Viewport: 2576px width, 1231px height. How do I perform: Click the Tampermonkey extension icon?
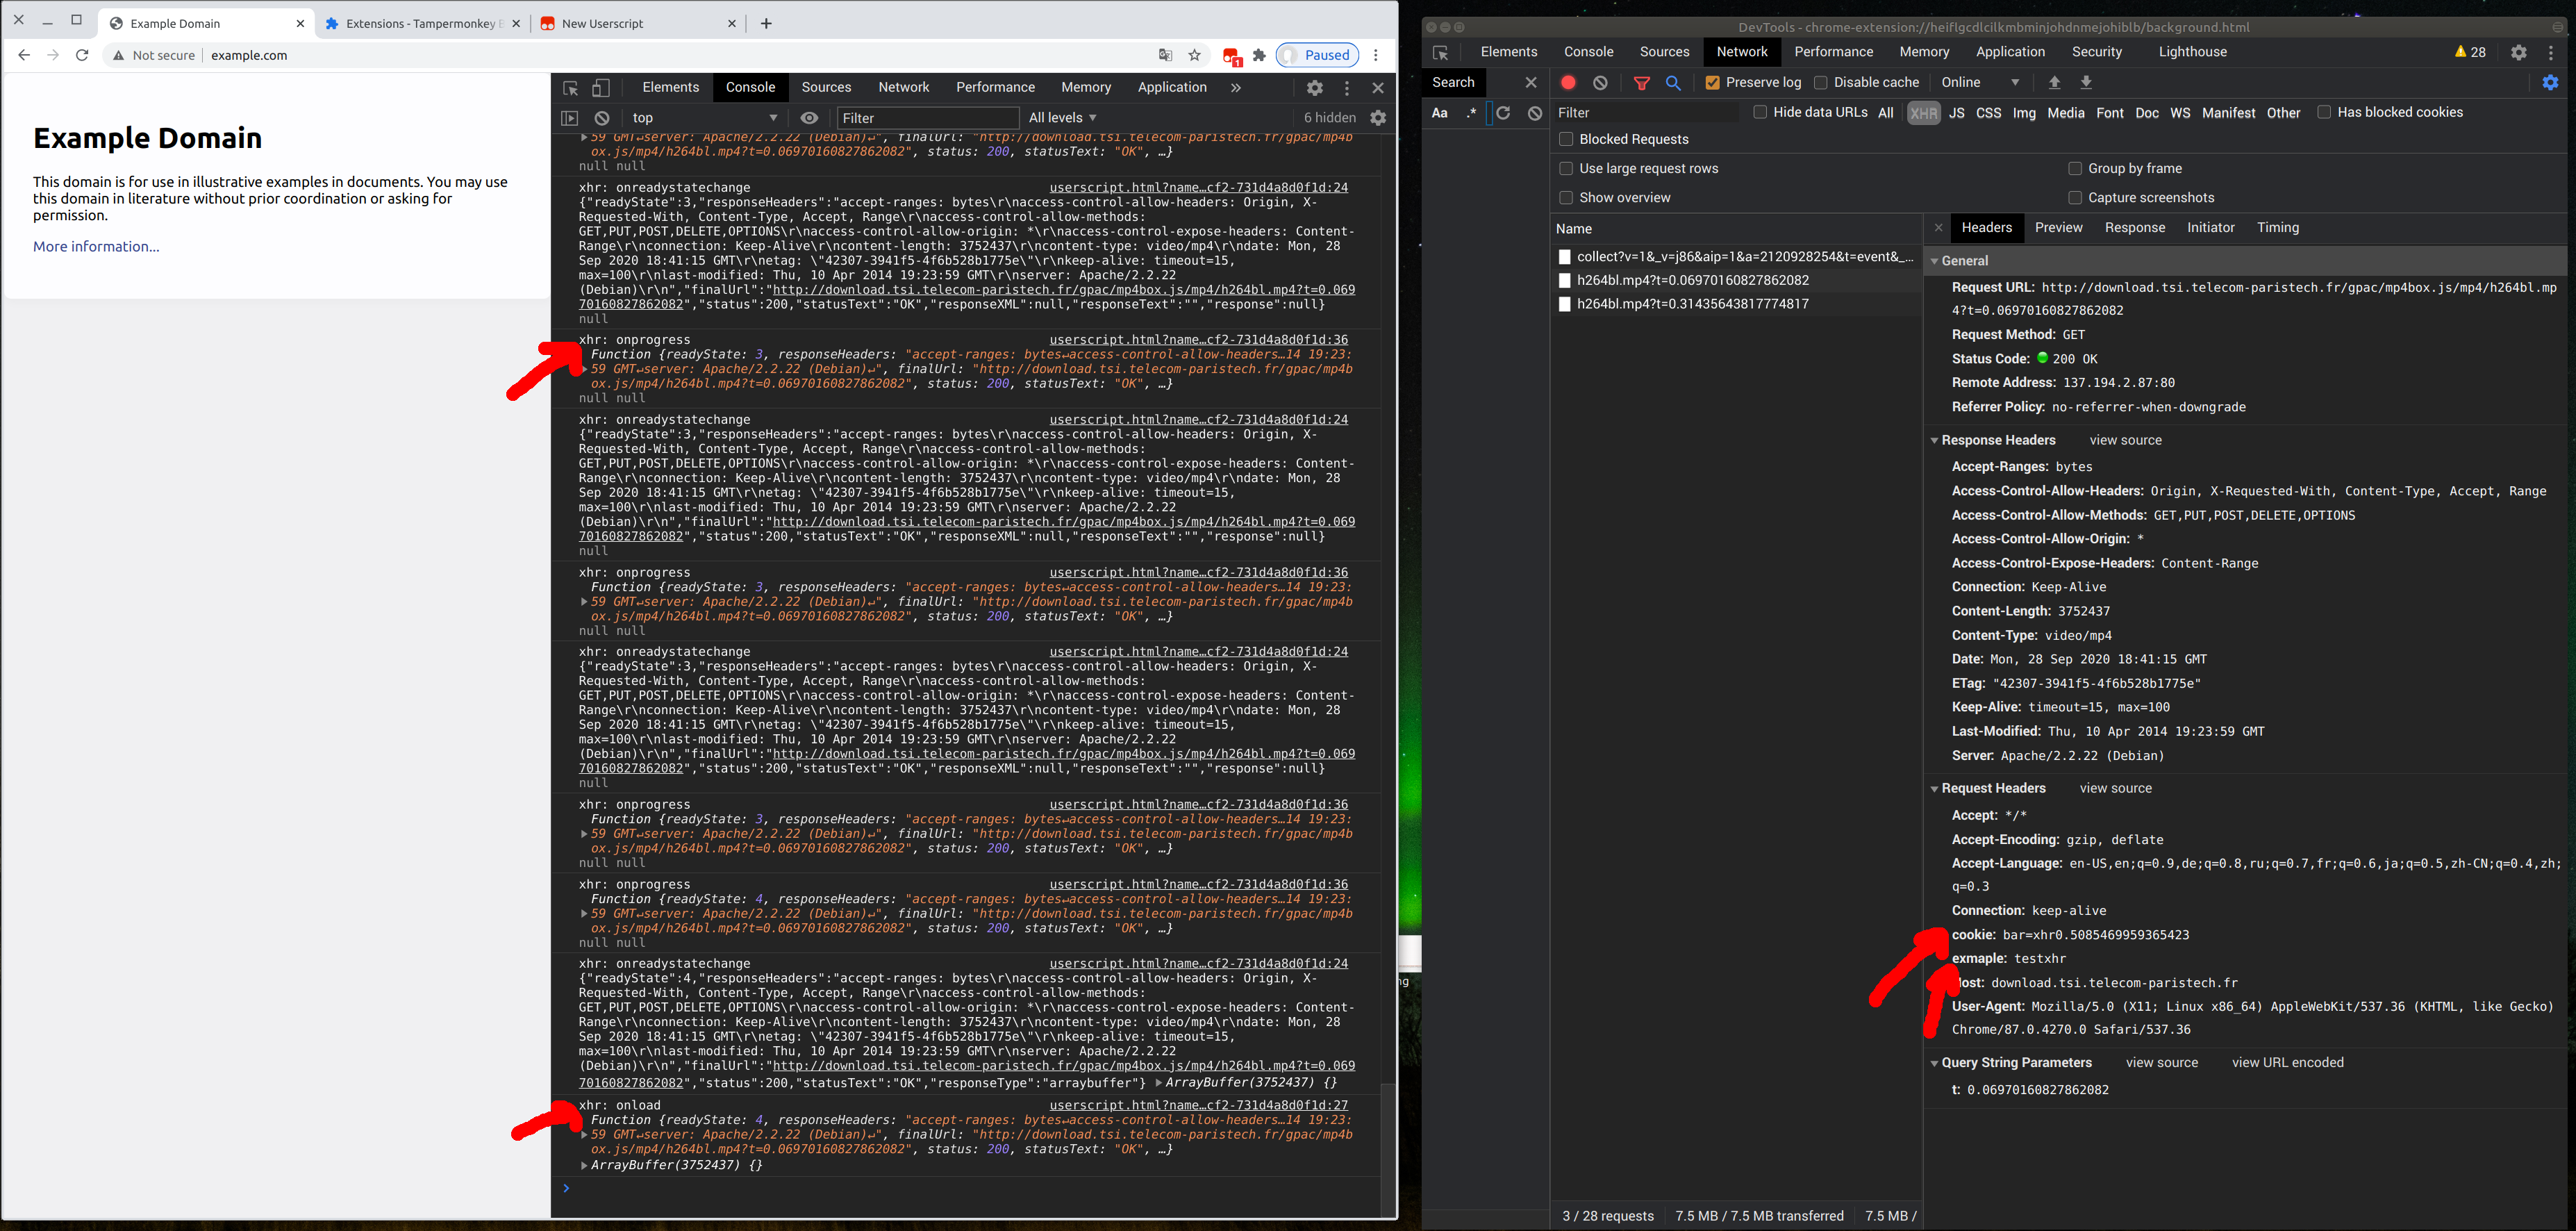(x=1231, y=56)
